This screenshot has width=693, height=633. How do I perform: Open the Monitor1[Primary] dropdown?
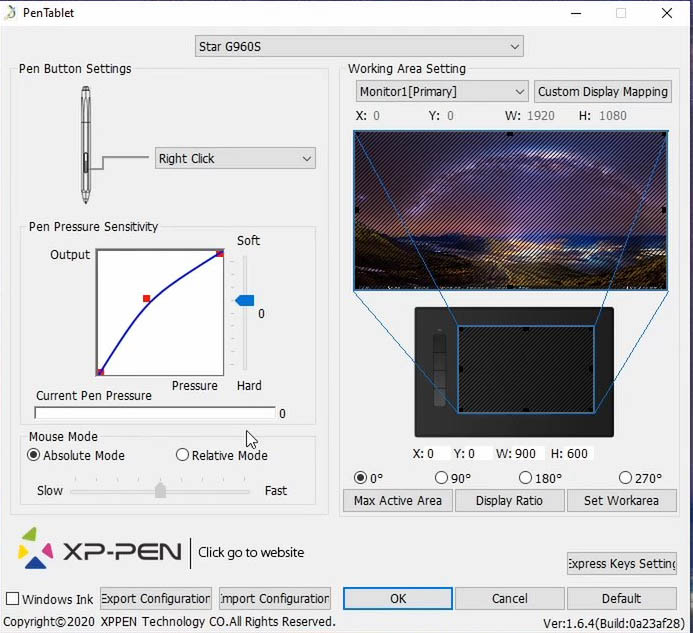pos(442,92)
